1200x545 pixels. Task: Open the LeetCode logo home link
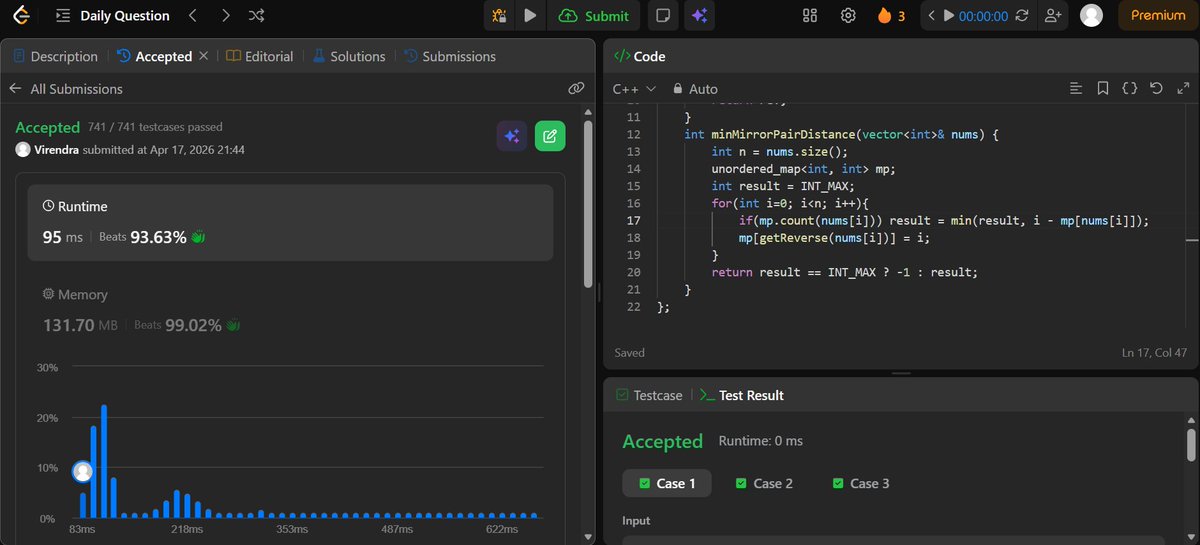[20, 15]
